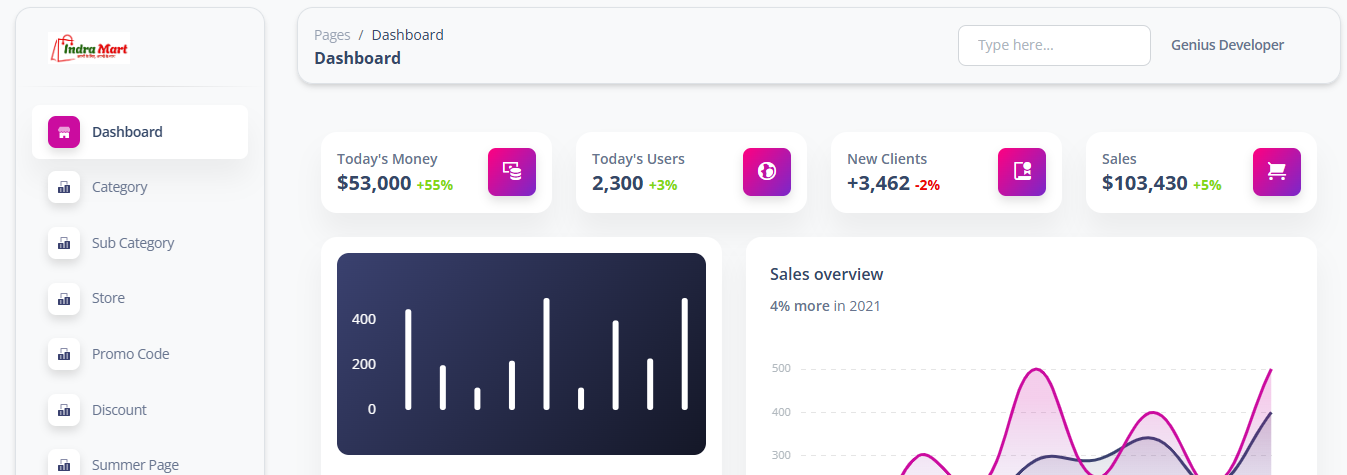Screen dimensions: 1347x475
Task: Go to the Store page
Action: (x=108, y=298)
